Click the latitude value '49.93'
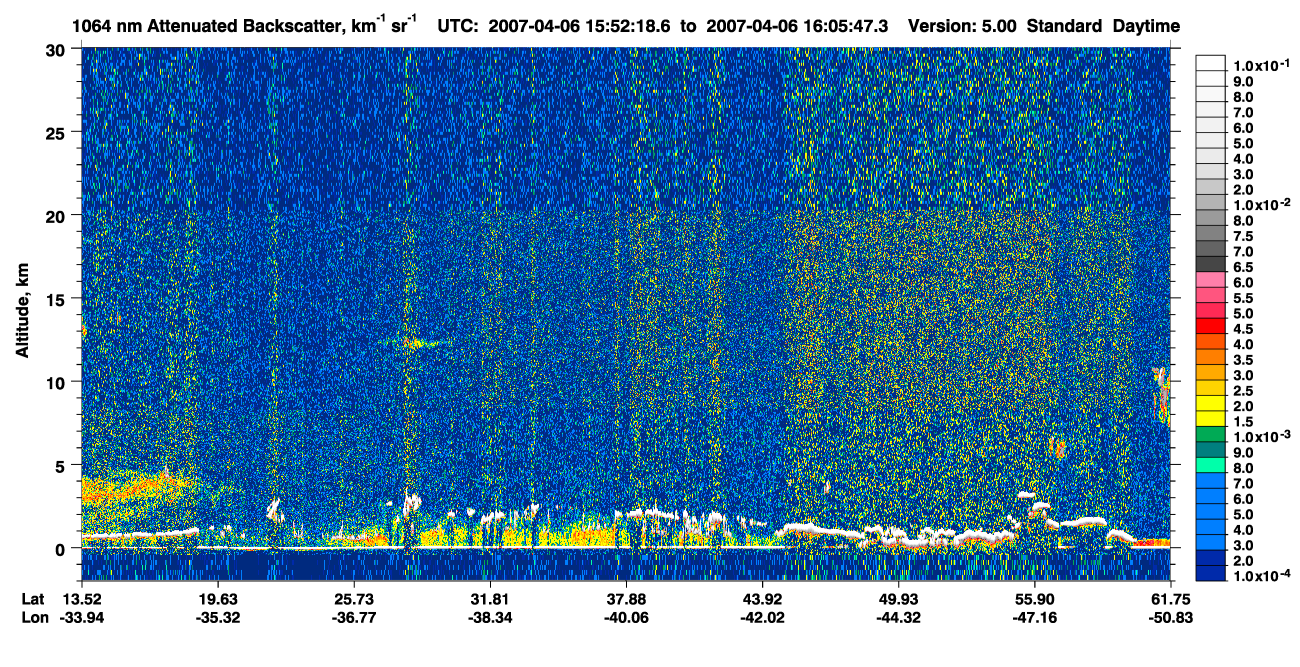Screen dimensions: 1300x667 pyautogui.click(x=898, y=599)
